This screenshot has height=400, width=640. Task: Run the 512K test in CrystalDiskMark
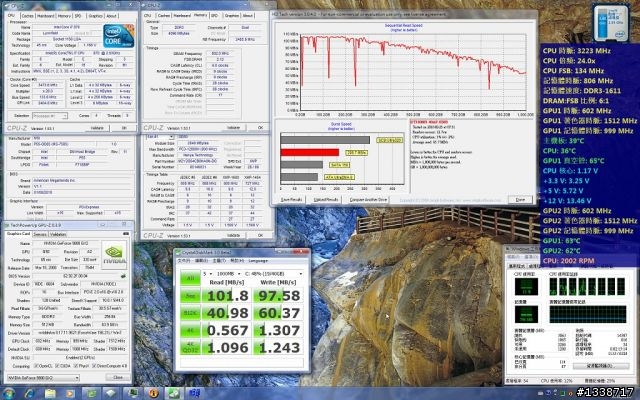click(x=190, y=313)
